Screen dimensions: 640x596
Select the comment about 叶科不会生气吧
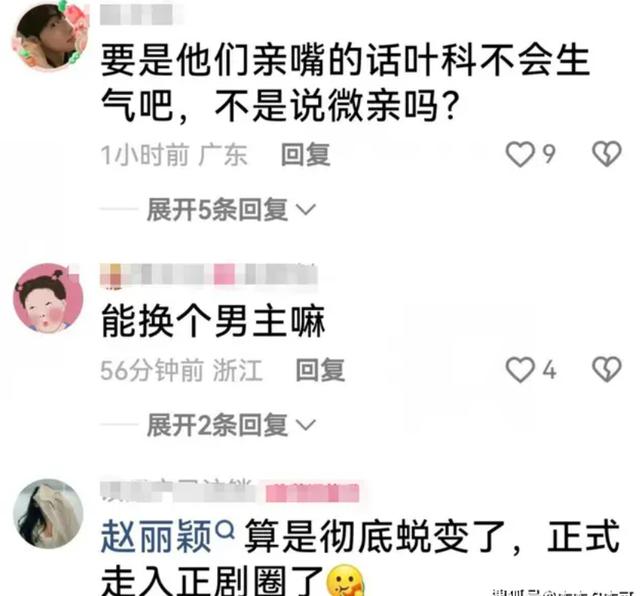(345, 84)
